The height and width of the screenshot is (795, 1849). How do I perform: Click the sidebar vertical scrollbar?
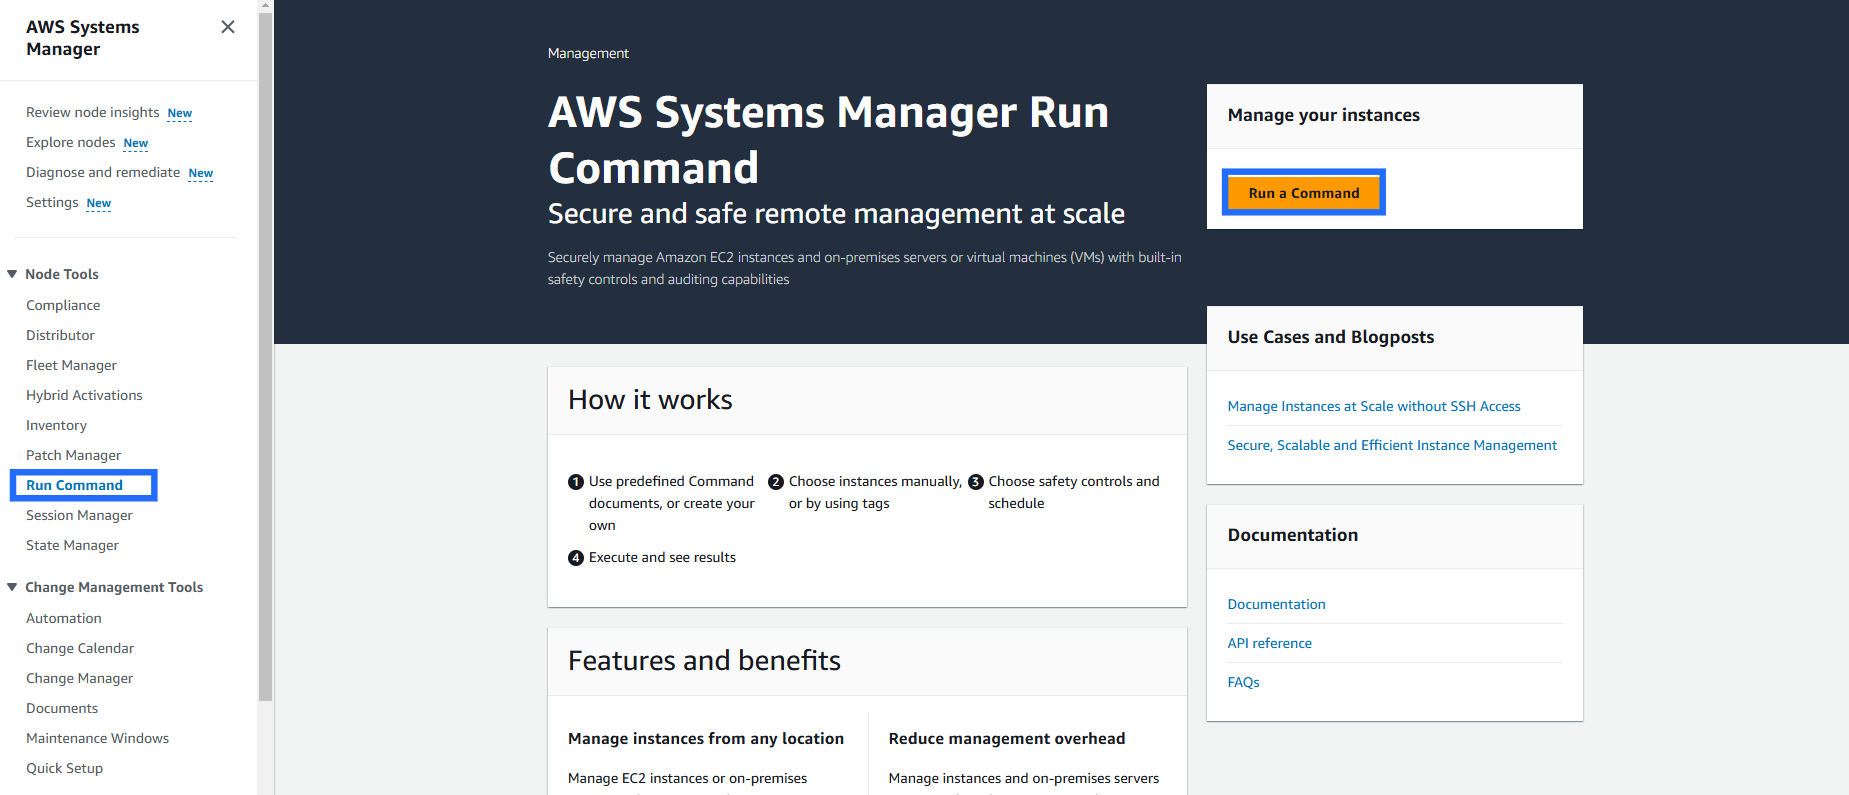tap(265, 350)
